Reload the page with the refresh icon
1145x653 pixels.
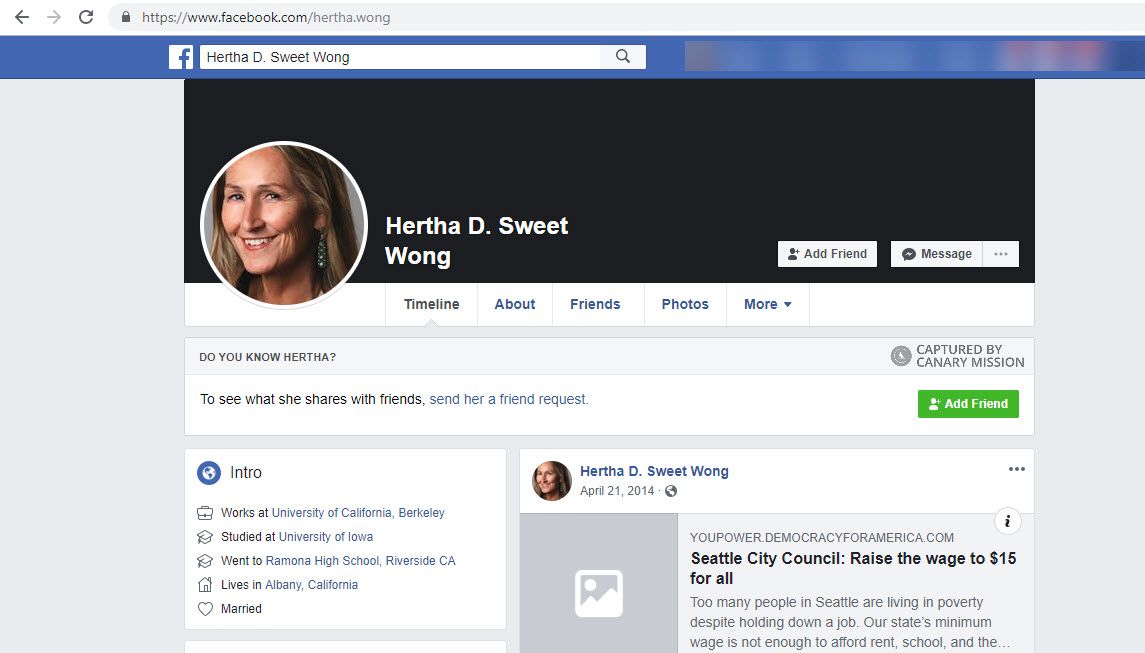click(86, 16)
